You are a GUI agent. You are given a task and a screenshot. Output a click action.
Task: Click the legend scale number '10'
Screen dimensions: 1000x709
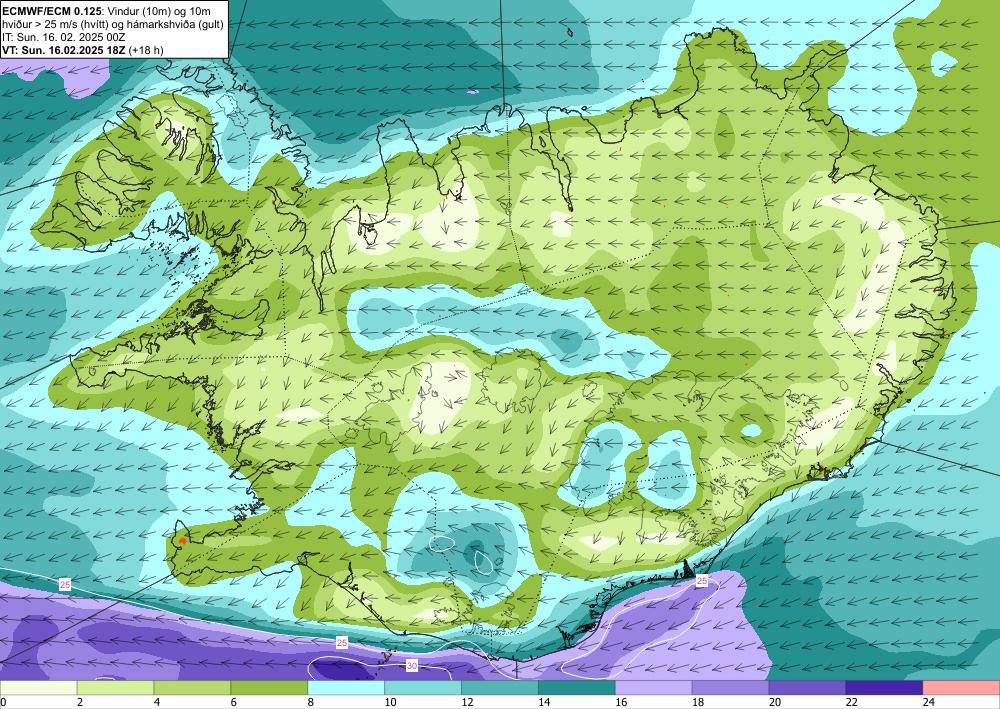pos(390,702)
